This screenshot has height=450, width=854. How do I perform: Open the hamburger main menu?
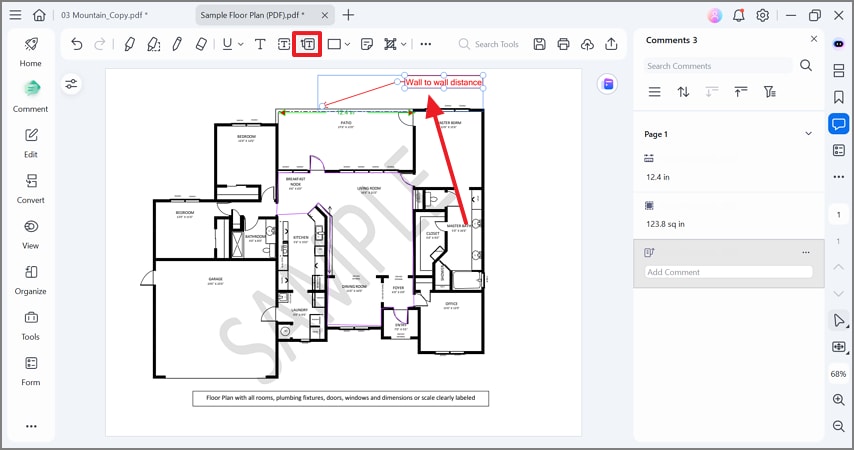[15, 15]
